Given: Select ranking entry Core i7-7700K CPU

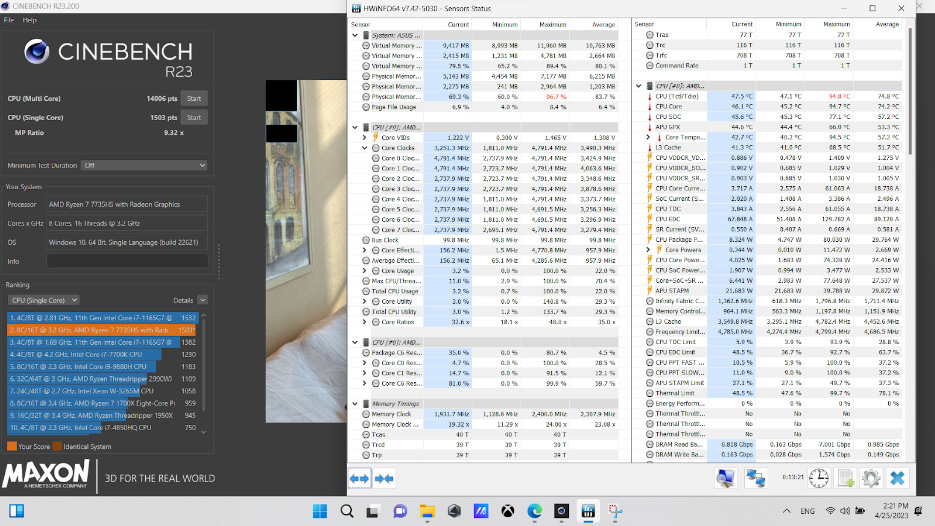Looking at the screenshot, I should click(x=102, y=354).
